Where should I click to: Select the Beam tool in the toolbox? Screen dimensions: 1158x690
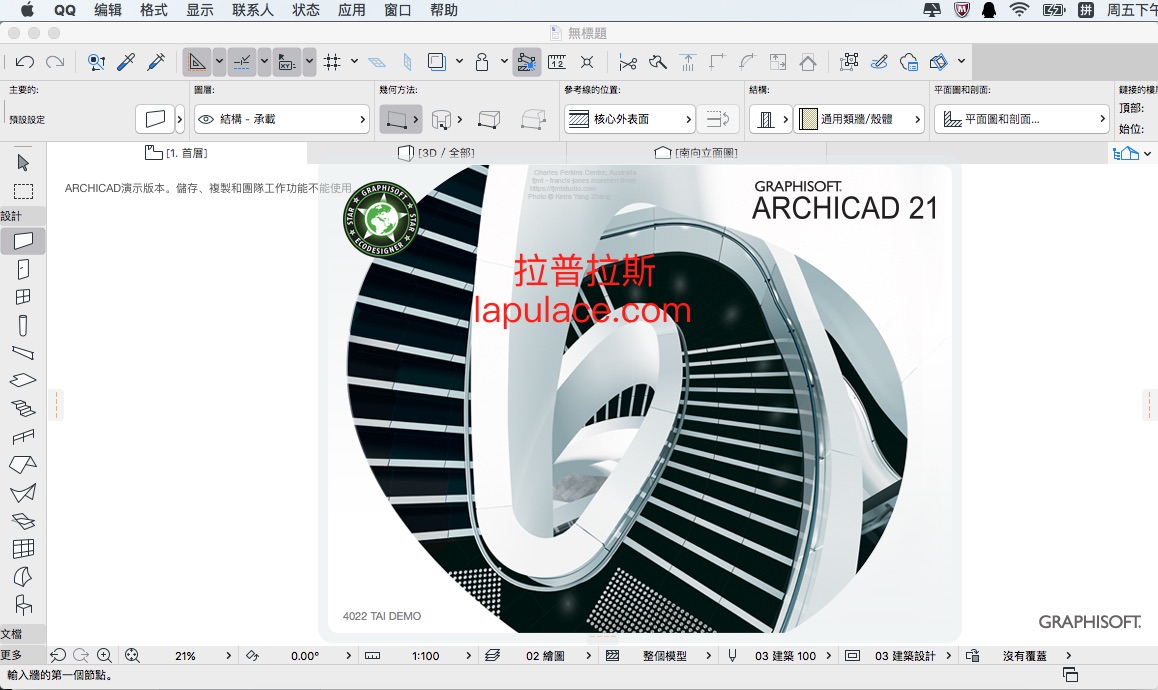point(23,352)
